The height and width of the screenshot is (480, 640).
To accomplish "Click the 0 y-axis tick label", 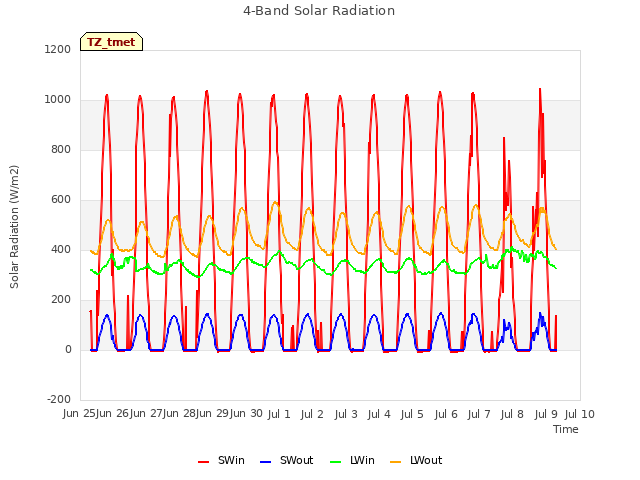I will point(68,350).
